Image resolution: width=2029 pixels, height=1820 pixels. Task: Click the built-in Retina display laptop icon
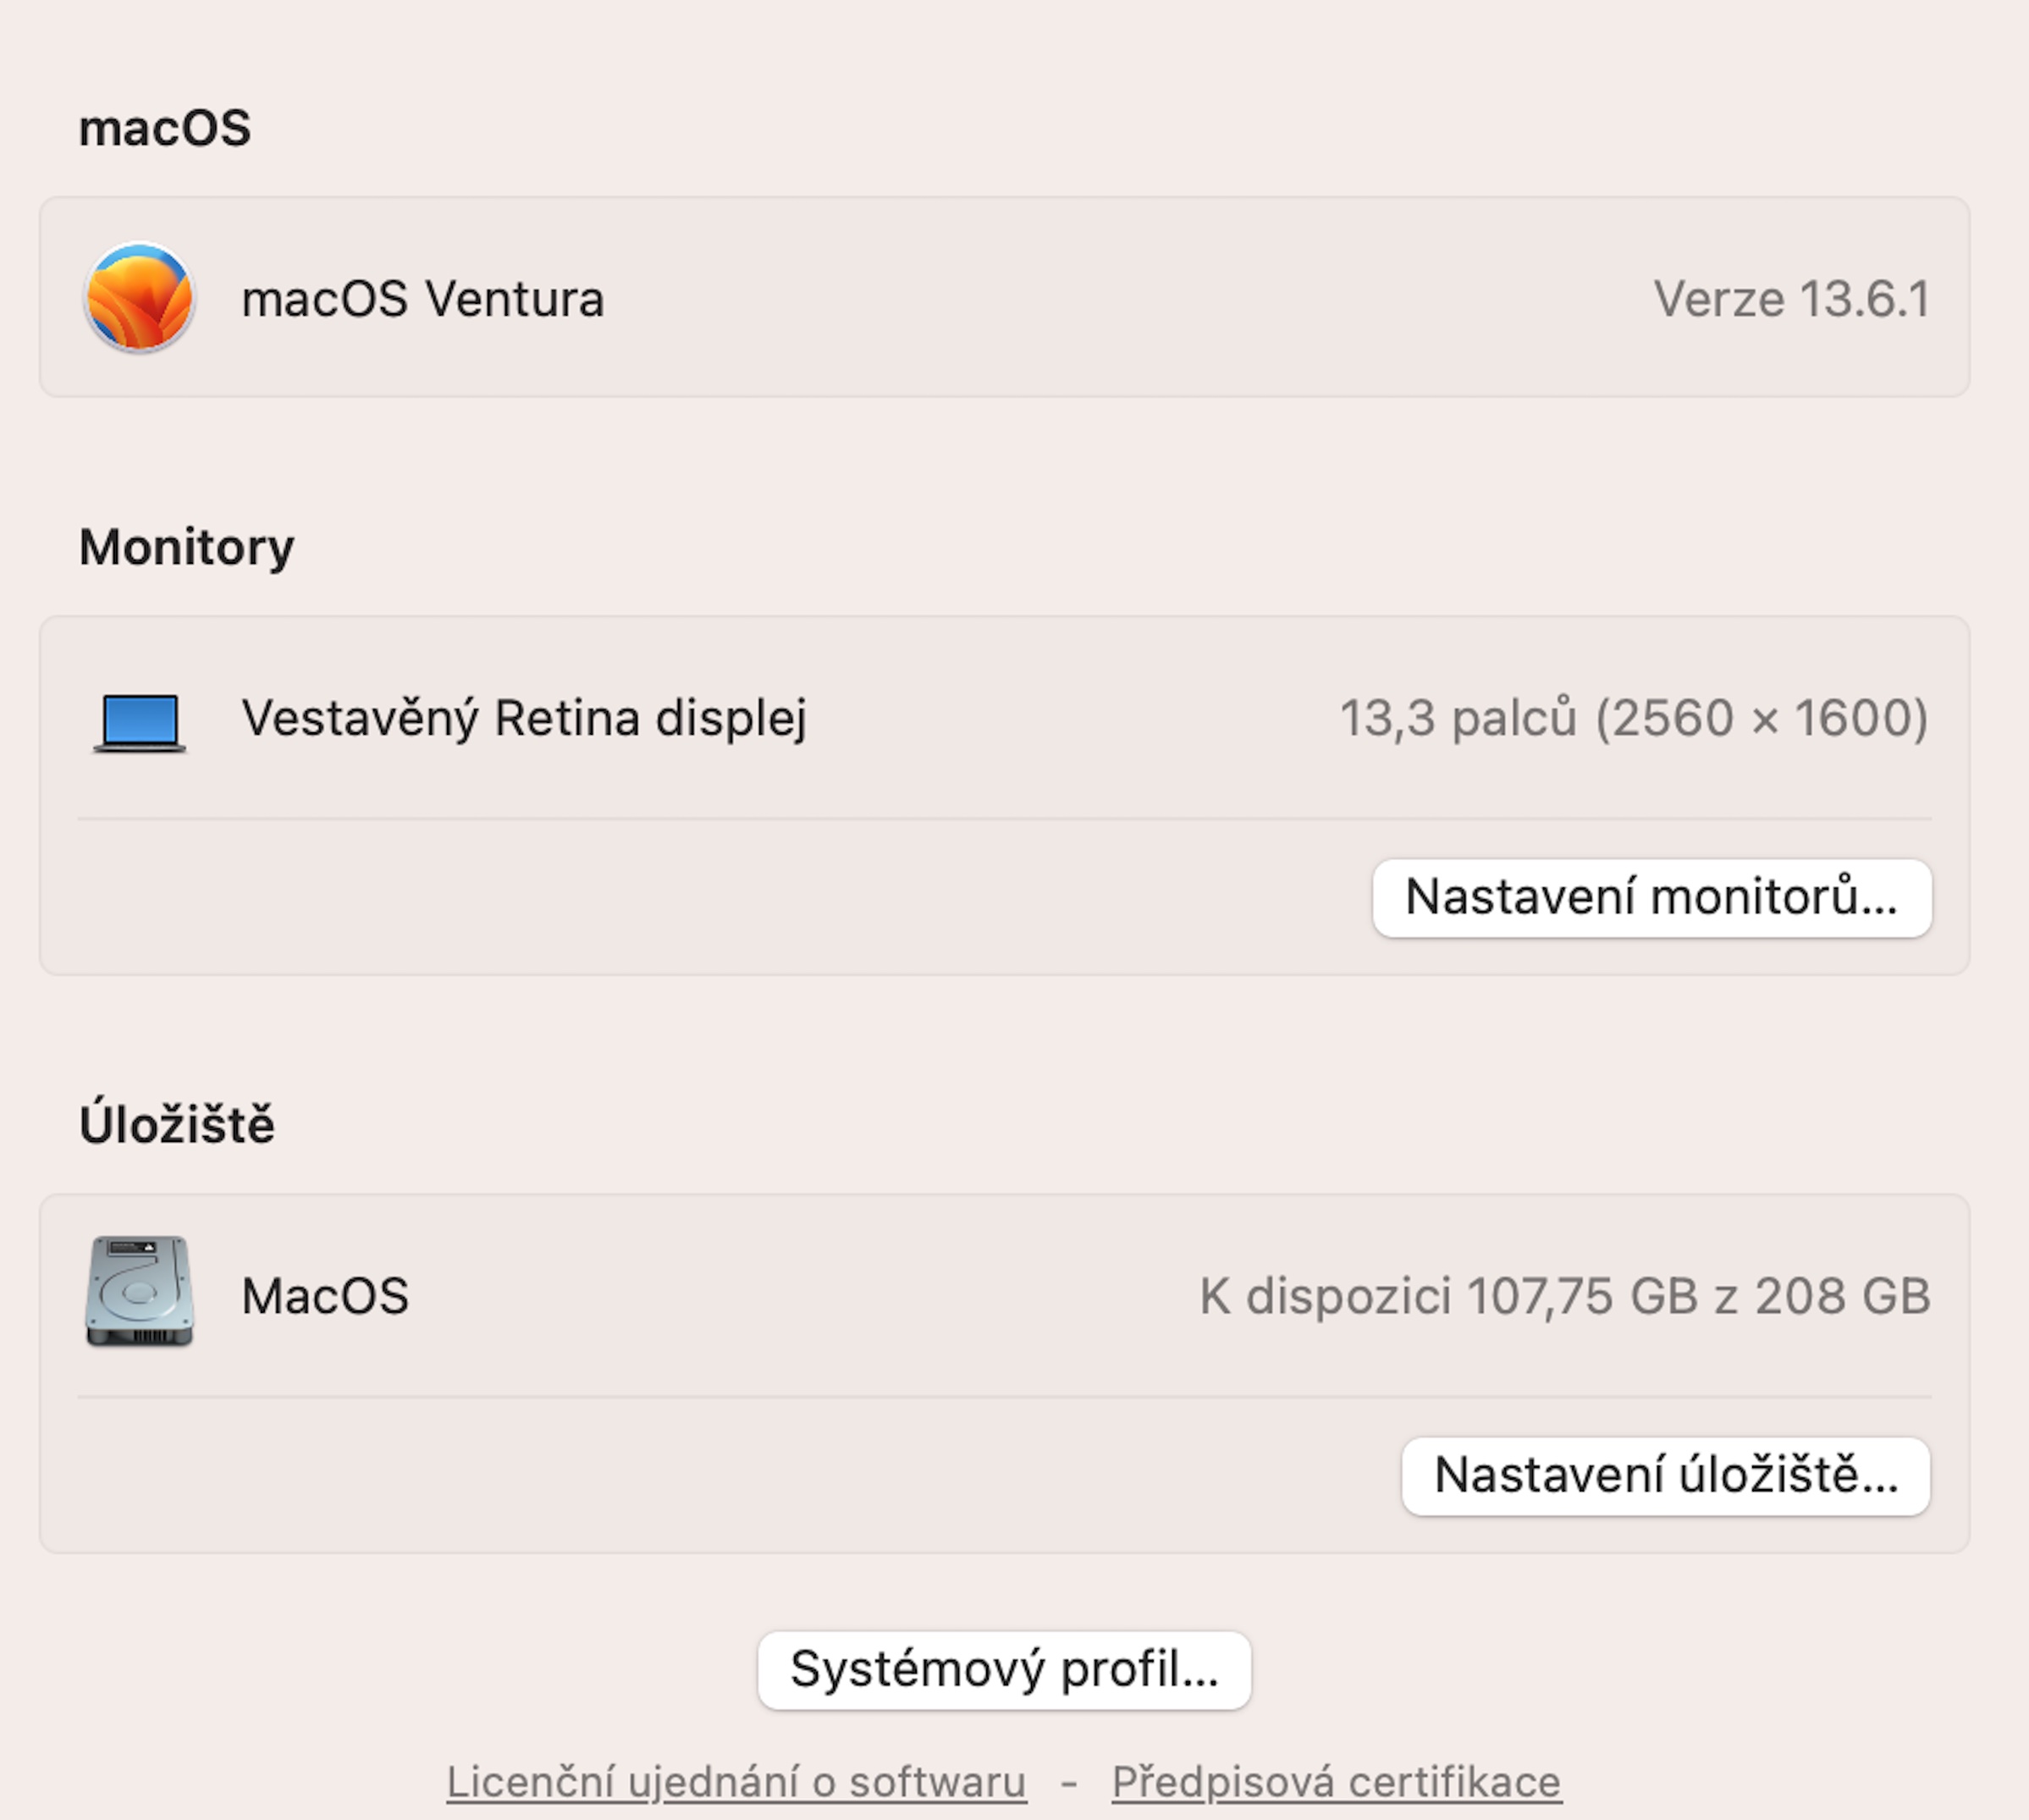click(139, 721)
